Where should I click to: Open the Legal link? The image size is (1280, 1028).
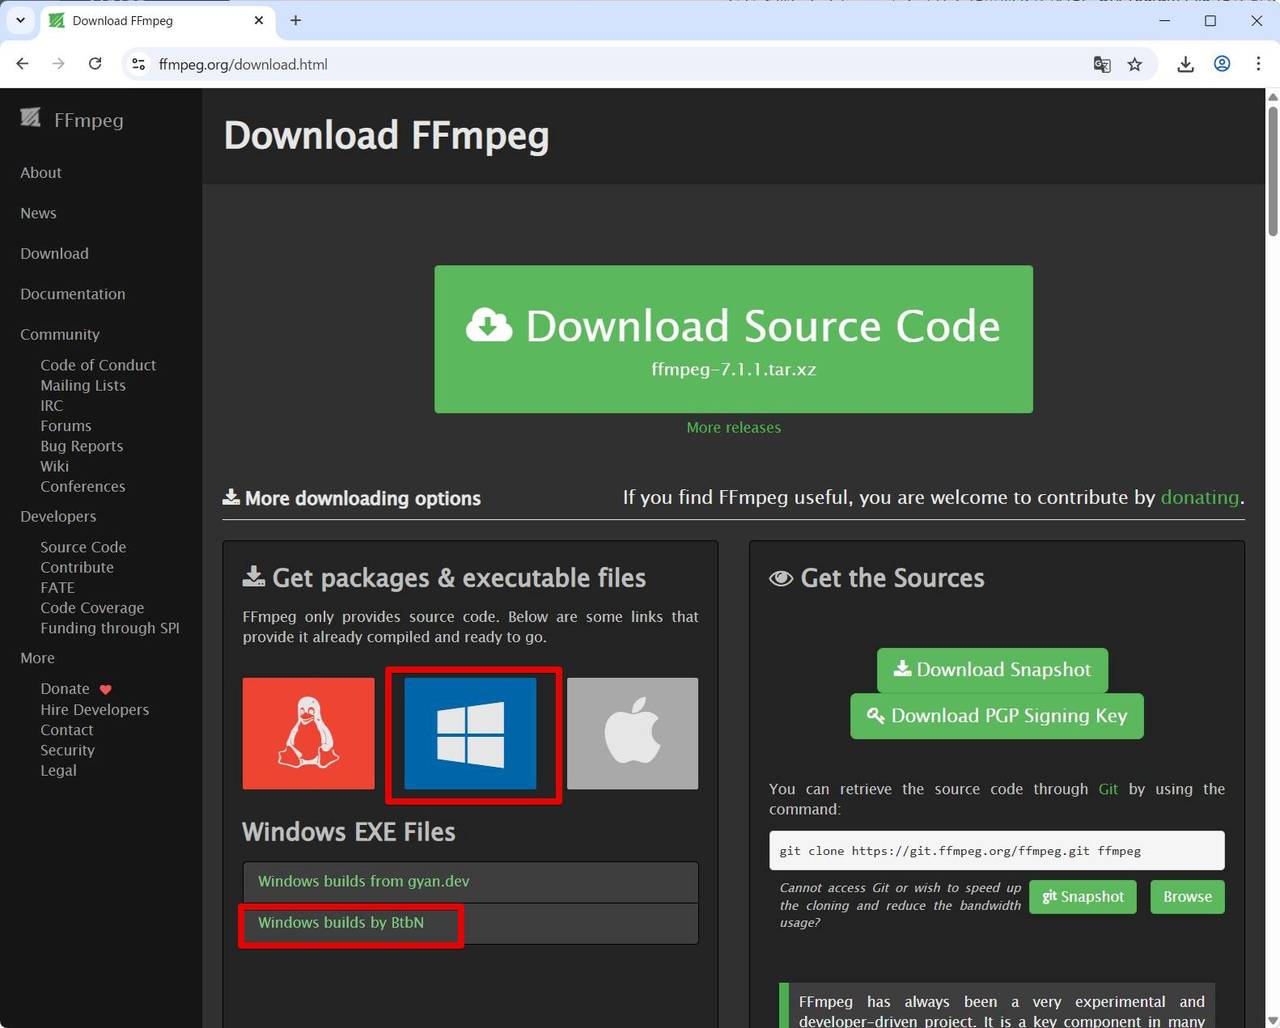click(x=58, y=771)
